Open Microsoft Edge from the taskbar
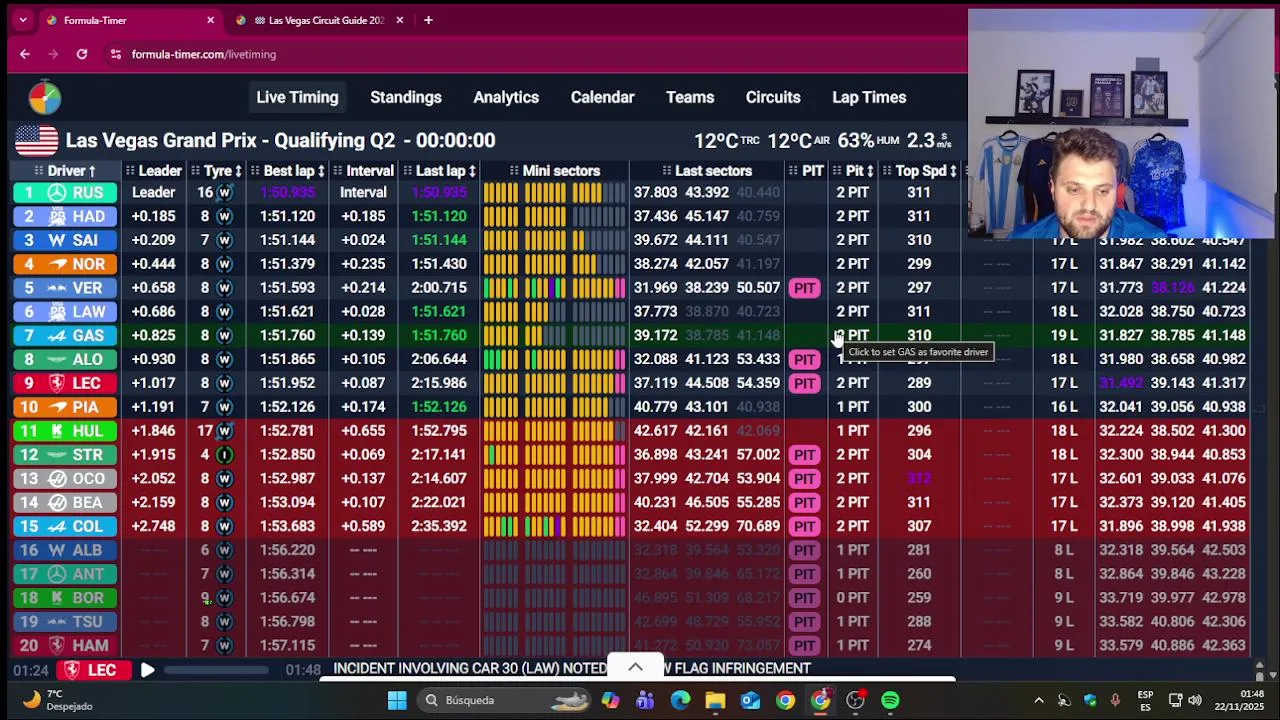 (680, 700)
